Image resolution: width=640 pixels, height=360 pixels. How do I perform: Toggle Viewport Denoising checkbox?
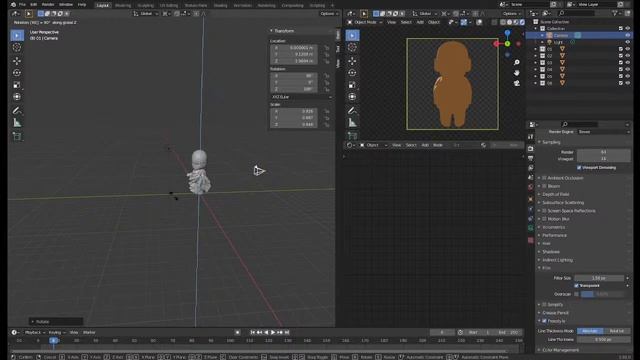[579, 168]
